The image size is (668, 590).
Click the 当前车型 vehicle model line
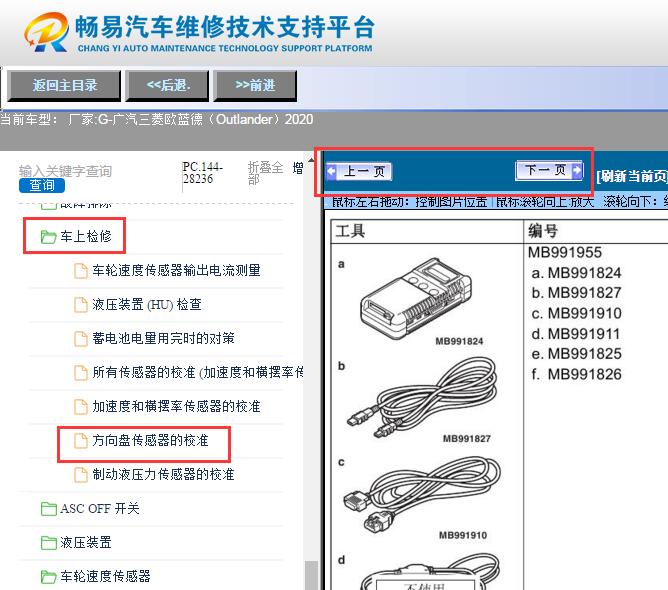point(156,119)
